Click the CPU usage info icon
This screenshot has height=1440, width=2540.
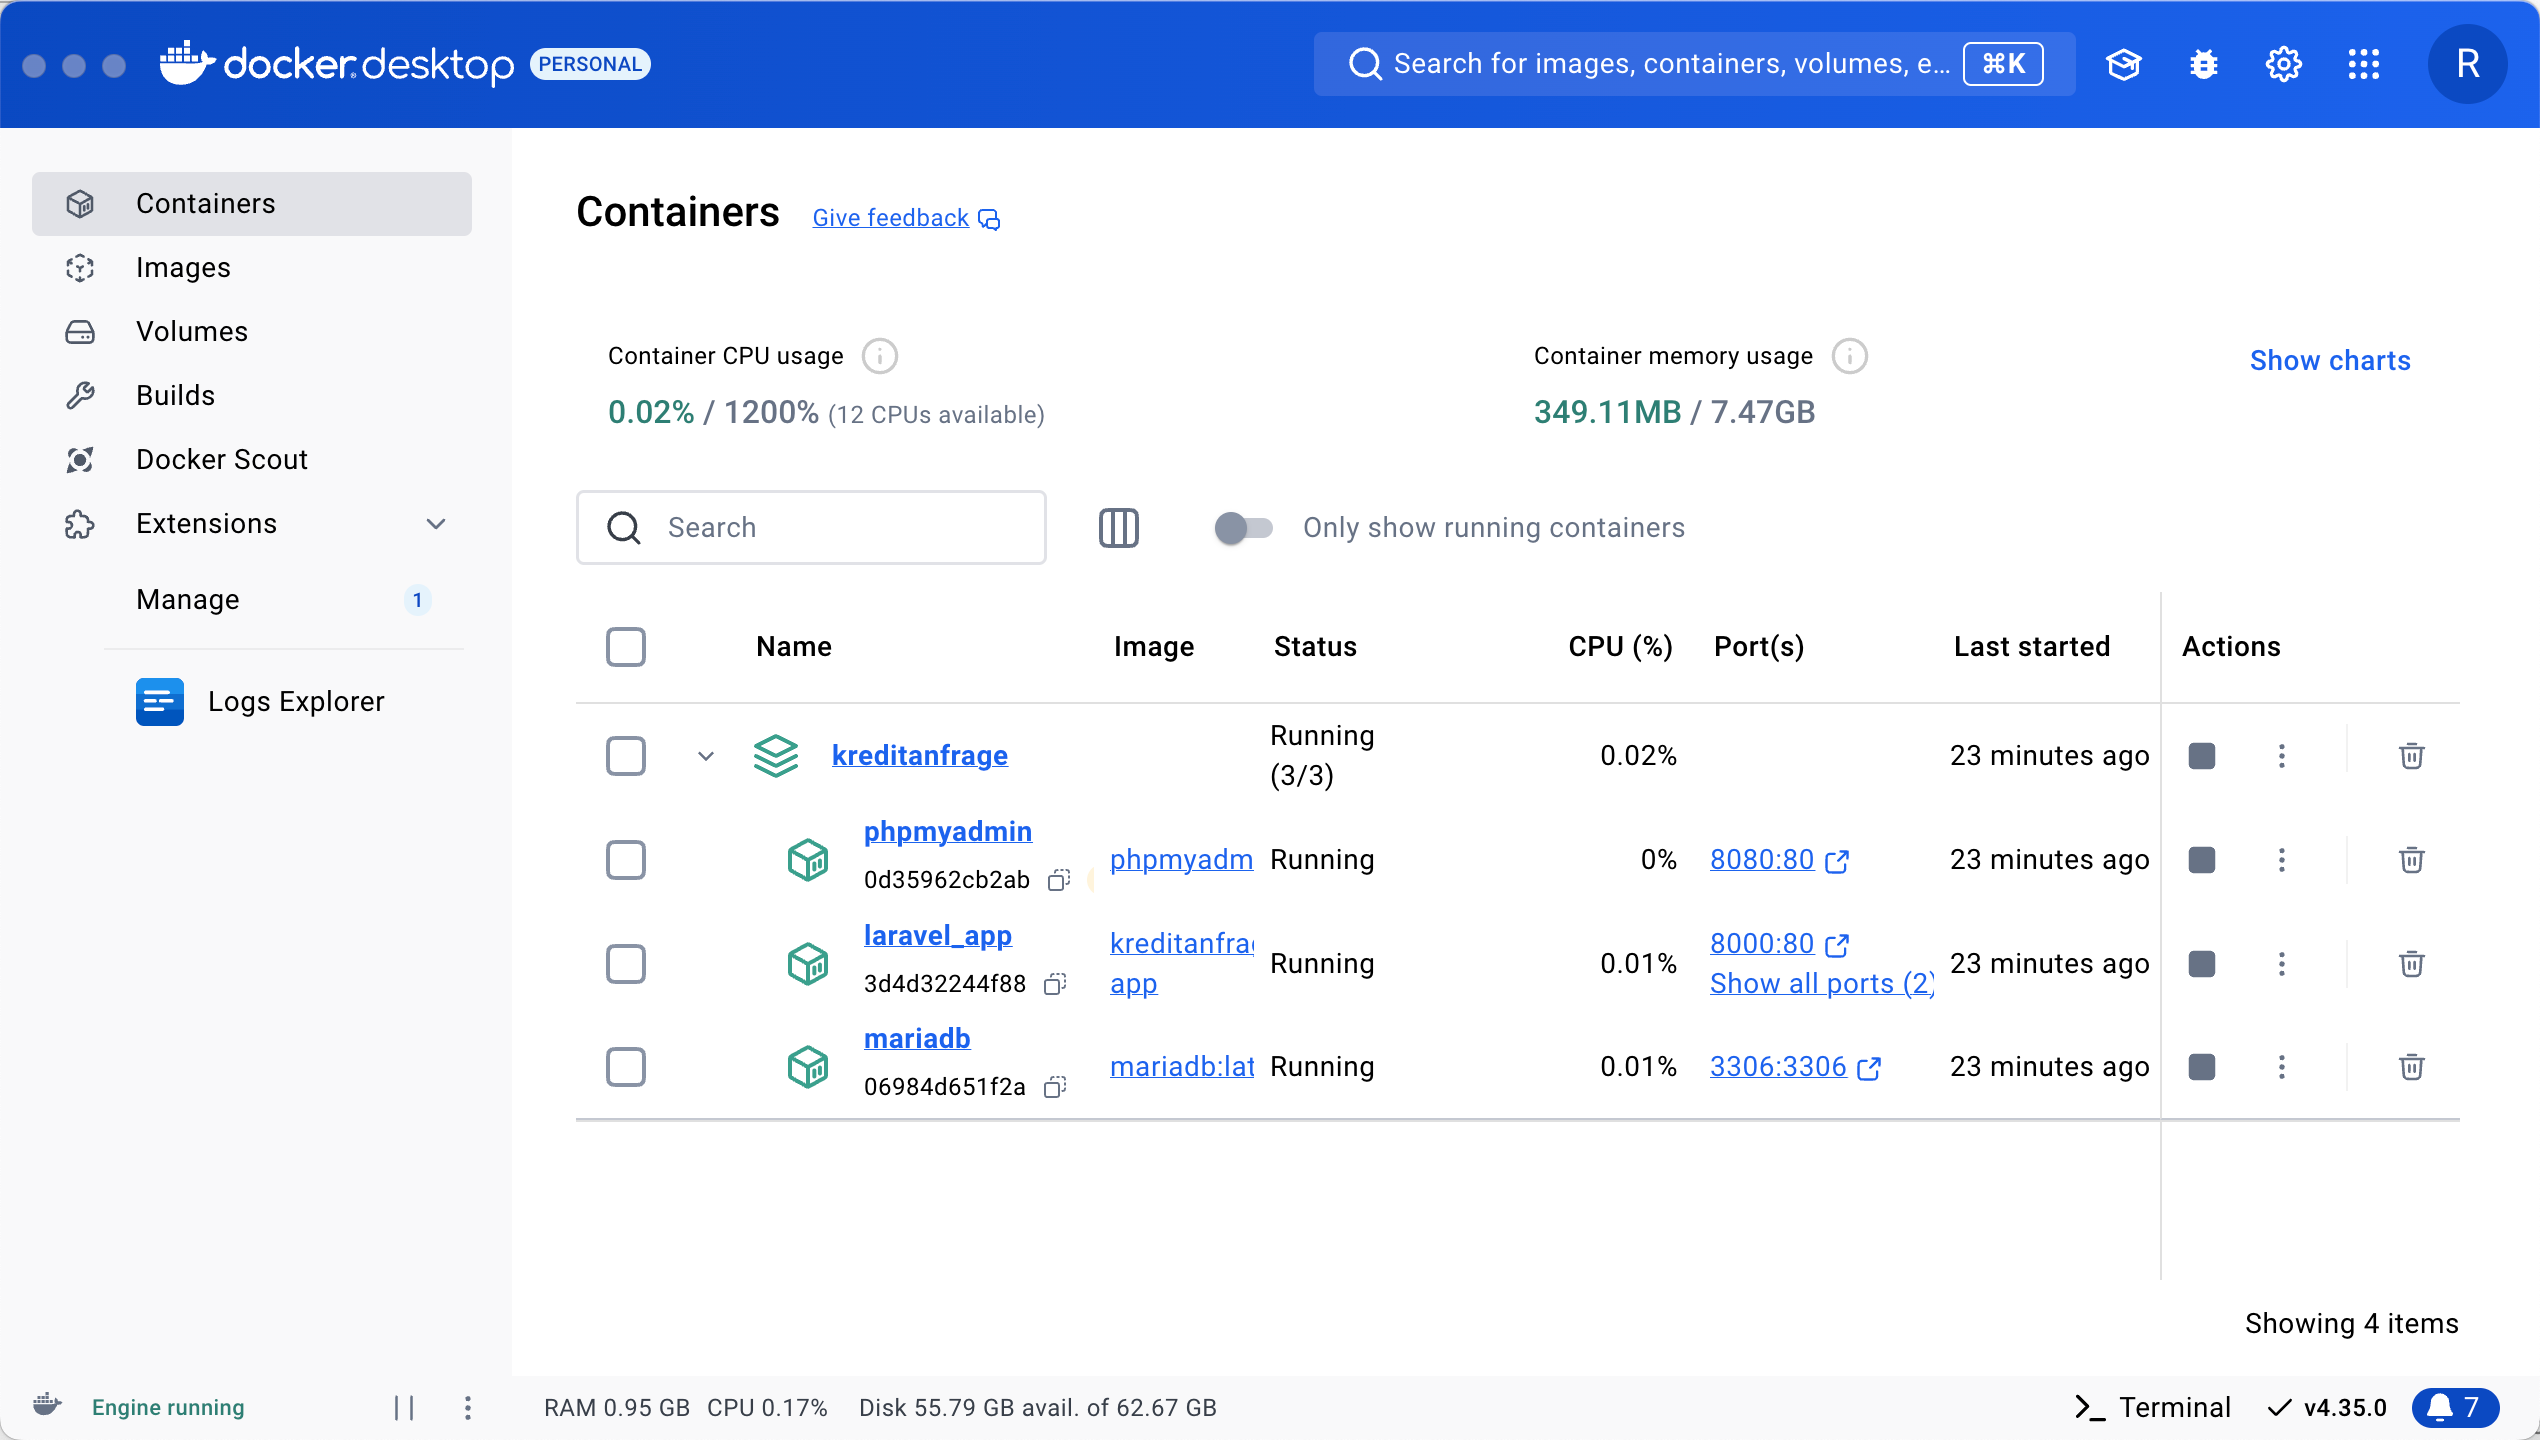tap(880, 356)
